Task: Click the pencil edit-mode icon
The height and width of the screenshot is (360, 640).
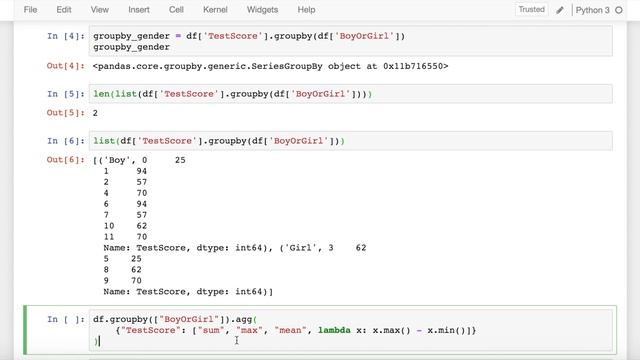Action: click(560, 10)
